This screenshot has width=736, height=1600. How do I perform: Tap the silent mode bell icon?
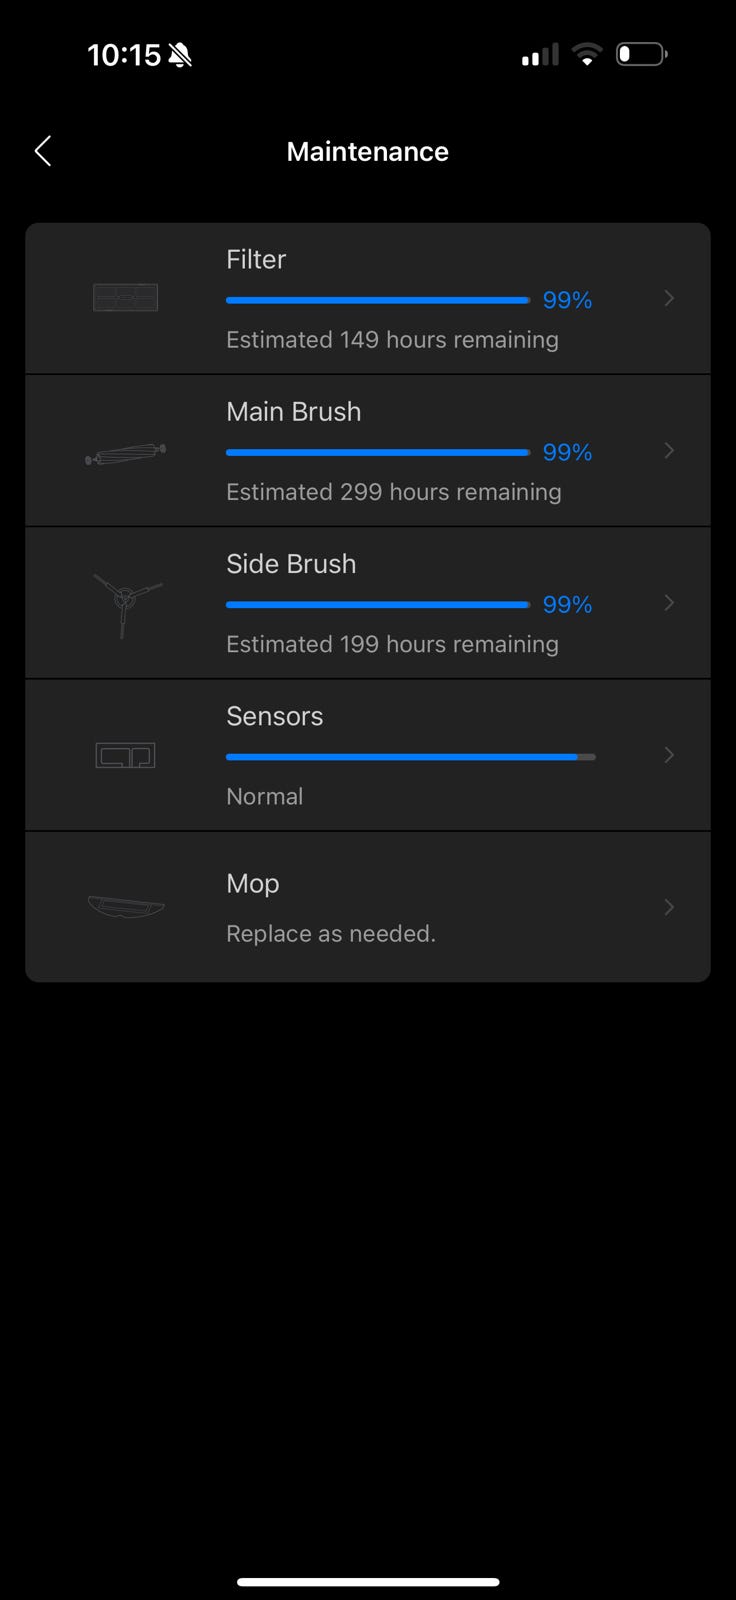point(180,55)
